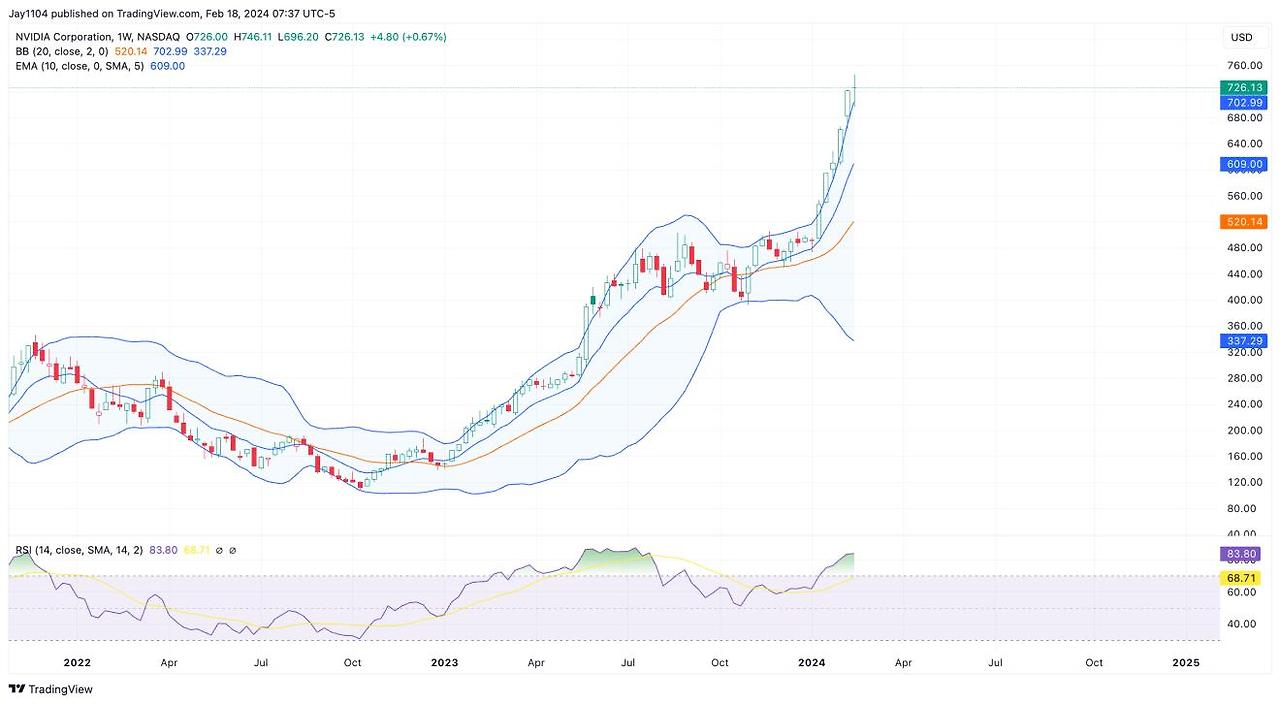The image size is (1280, 704).
Task: Click the BB (20, close, 2, 0) indicator label
Action: coord(61,51)
